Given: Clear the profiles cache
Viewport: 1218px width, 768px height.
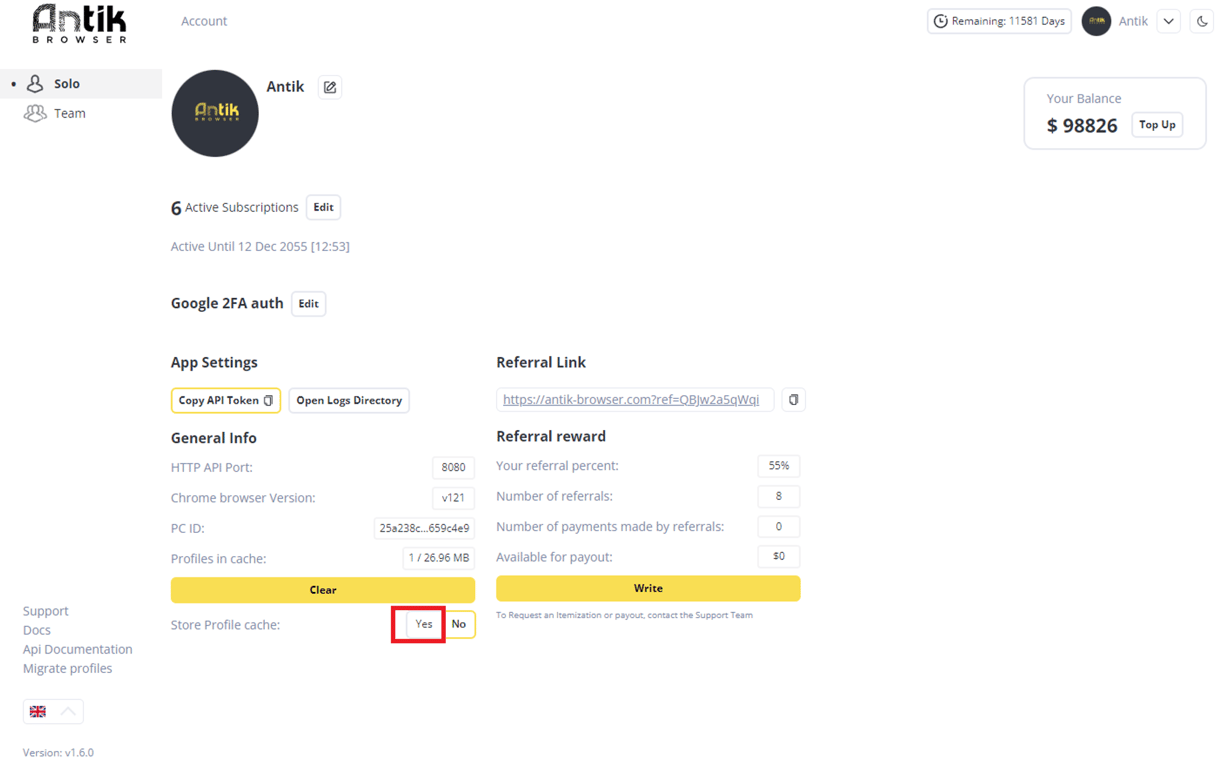Looking at the screenshot, I should [x=323, y=590].
